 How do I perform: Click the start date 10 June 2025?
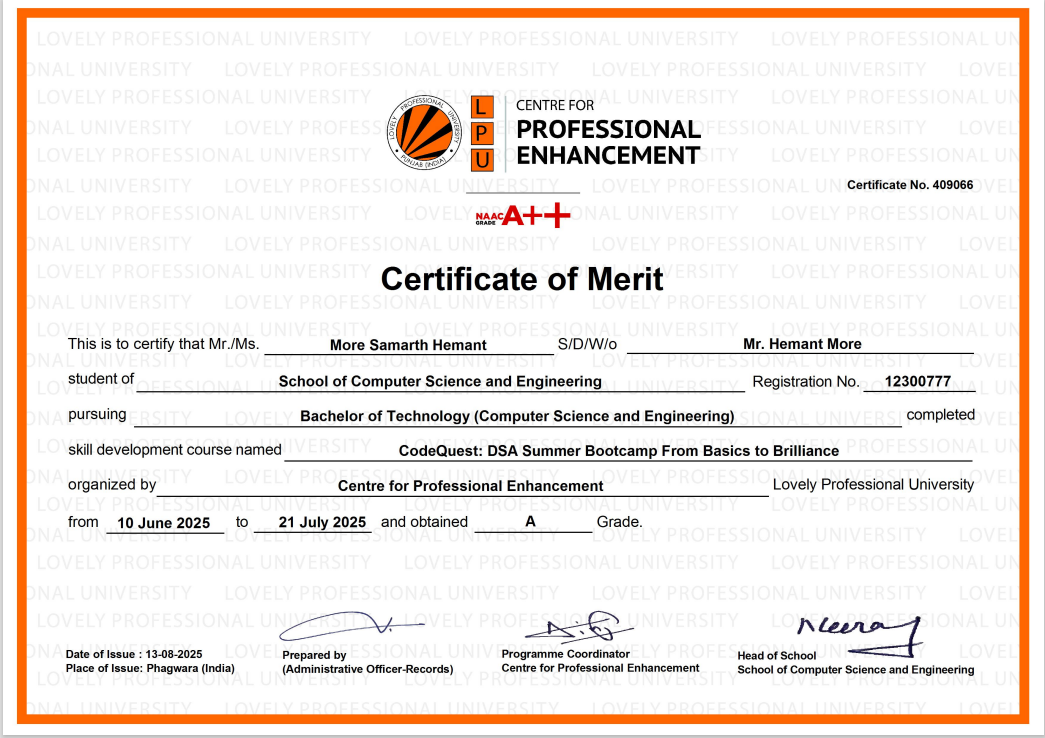point(163,523)
